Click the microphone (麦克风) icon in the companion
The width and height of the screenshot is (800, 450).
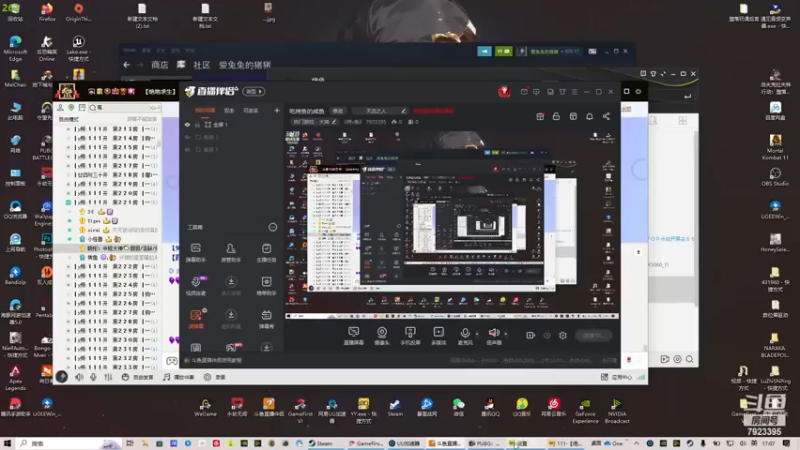465,333
